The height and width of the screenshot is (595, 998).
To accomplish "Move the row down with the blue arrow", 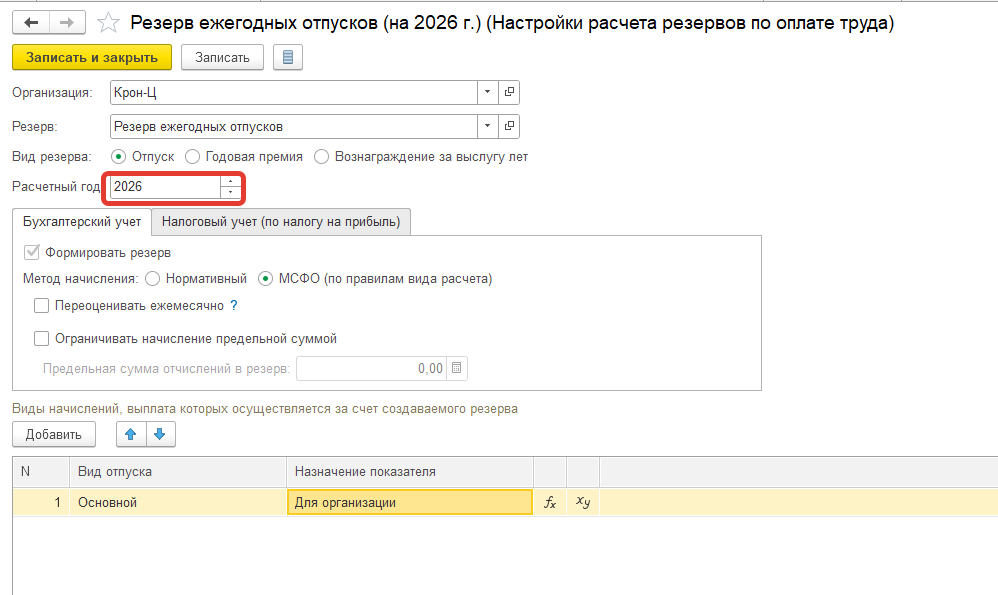I will tap(160, 434).
